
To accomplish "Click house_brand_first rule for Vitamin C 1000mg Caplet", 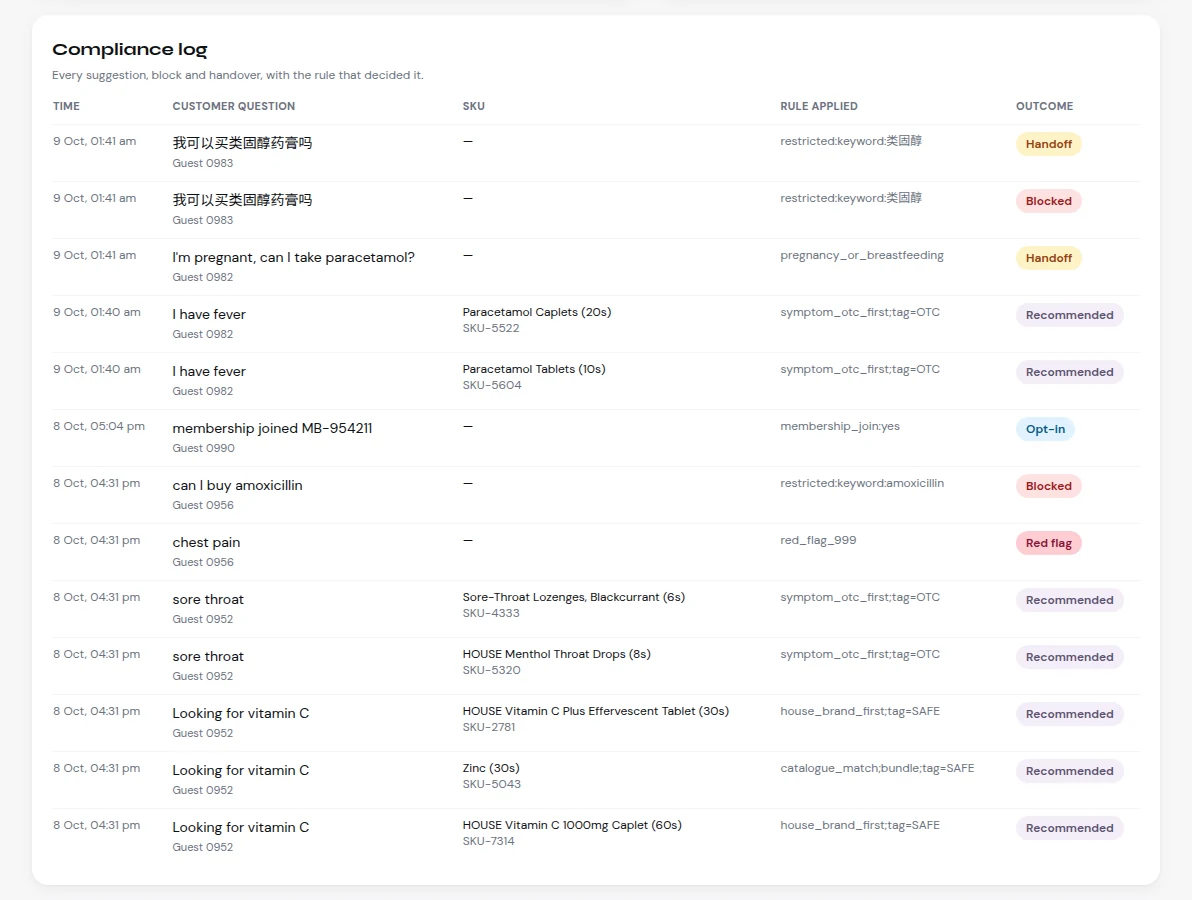I will [x=860, y=826].
